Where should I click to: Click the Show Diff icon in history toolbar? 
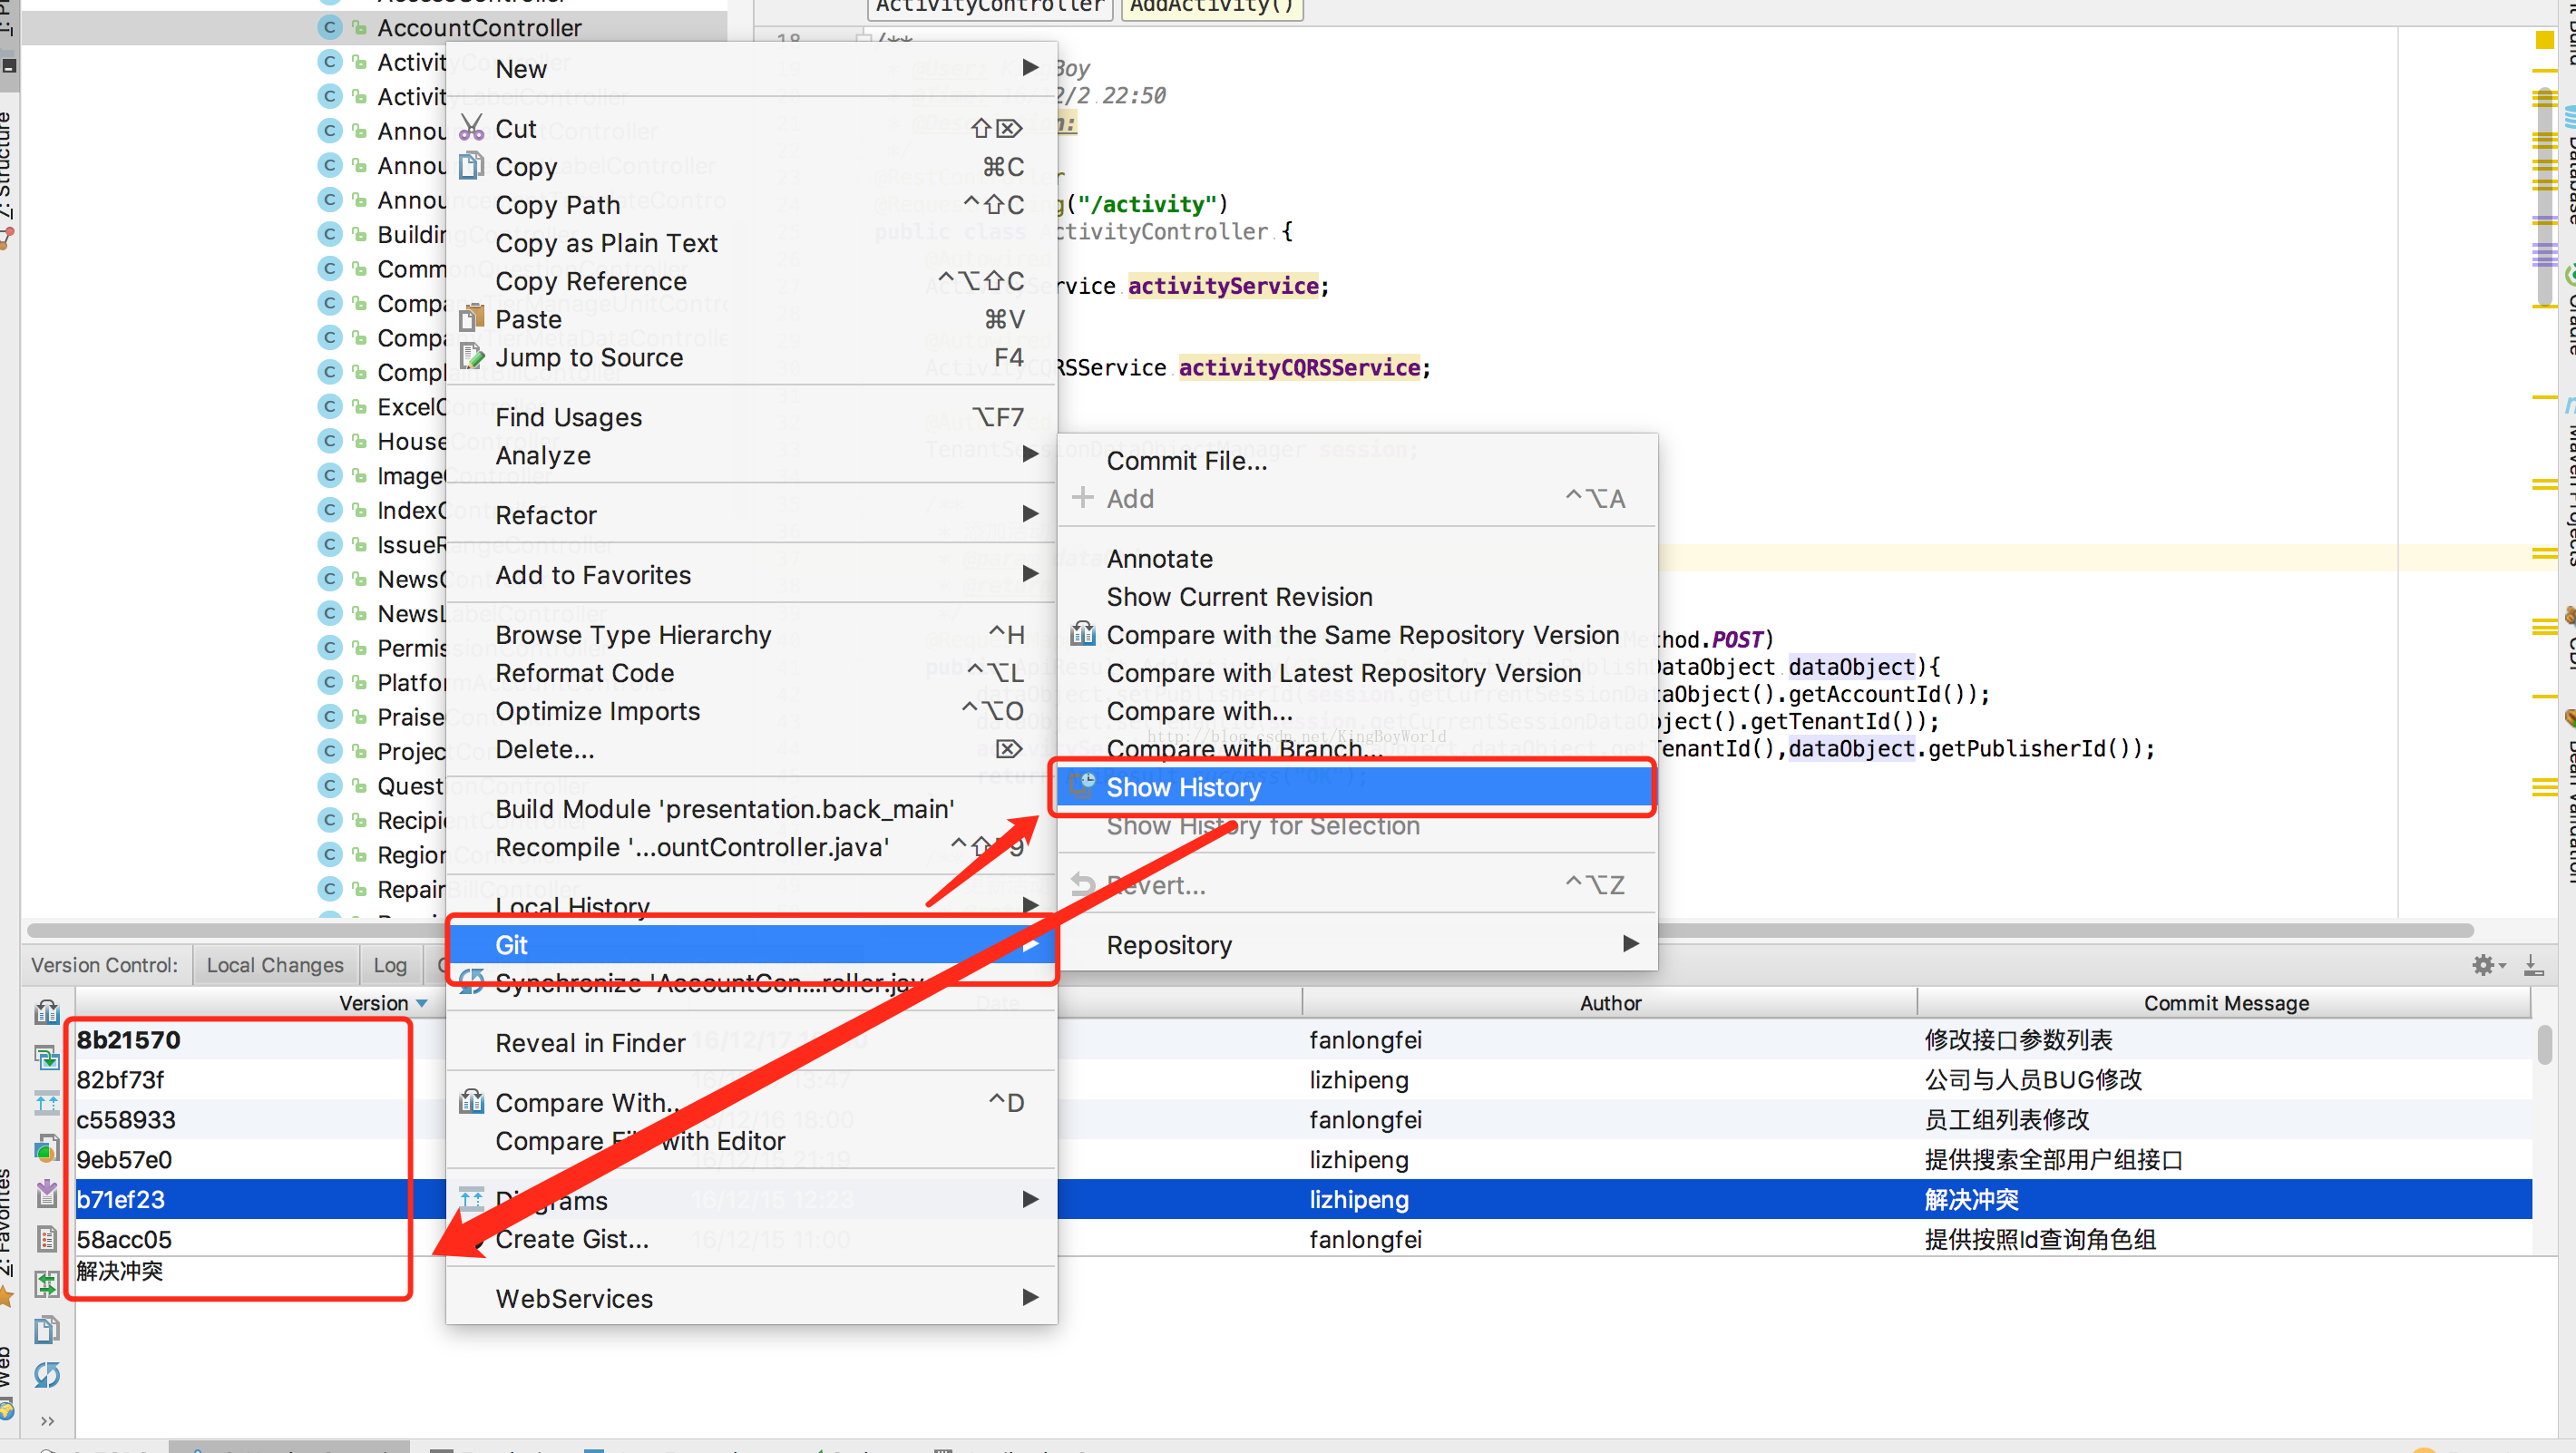[x=46, y=1012]
